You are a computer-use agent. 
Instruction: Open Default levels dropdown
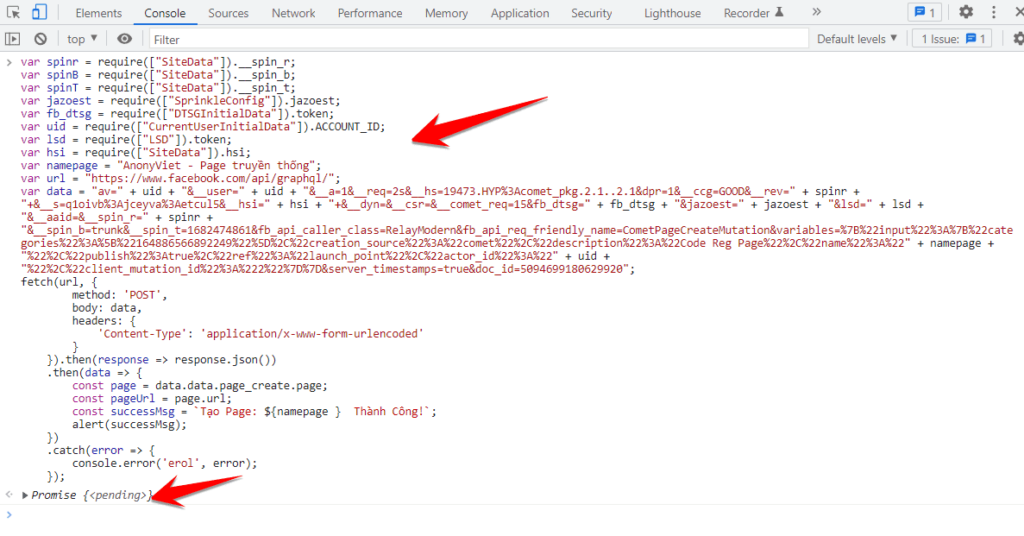click(857, 39)
